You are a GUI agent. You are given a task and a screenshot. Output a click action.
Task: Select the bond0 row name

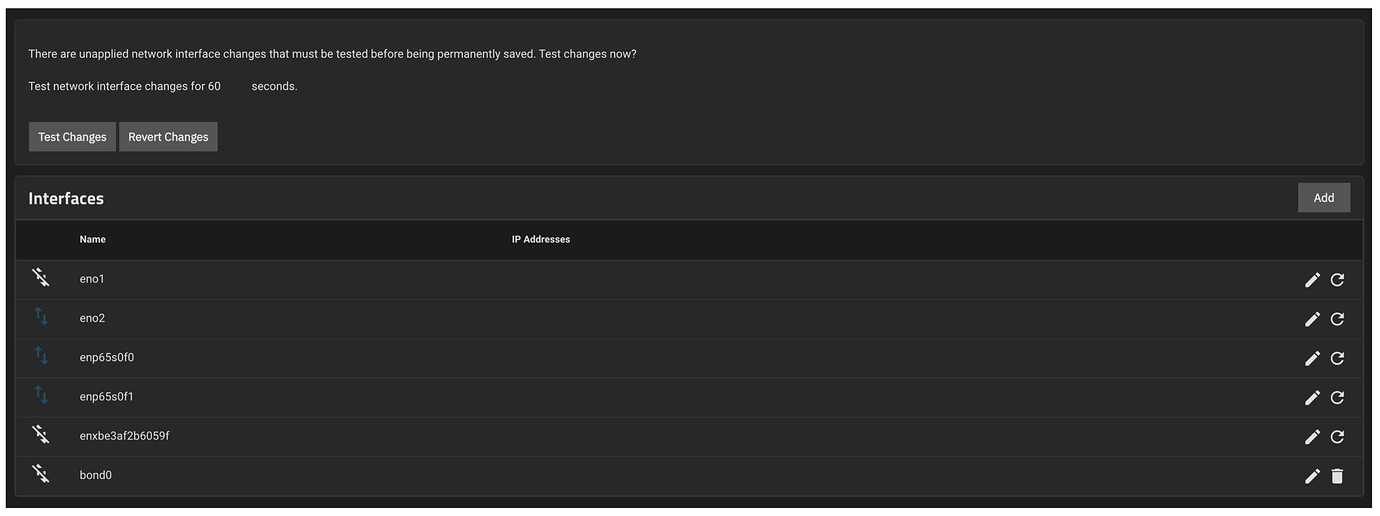click(x=96, y=476)
